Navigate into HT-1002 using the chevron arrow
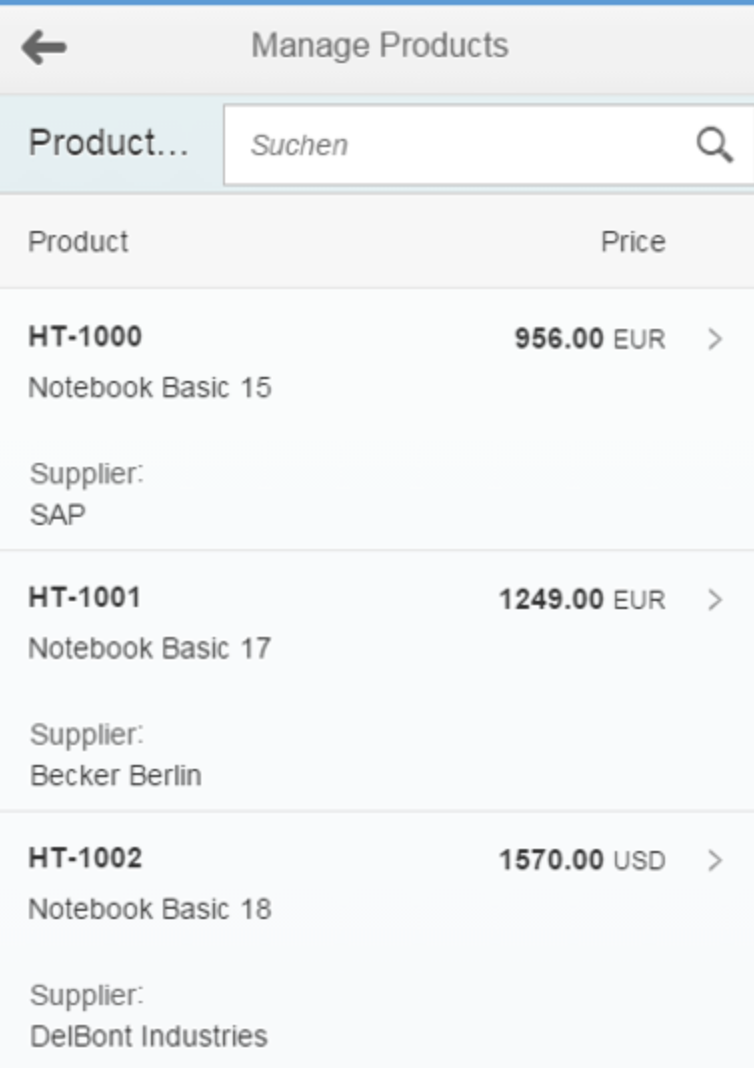Viewport: 754px width, 1068px height. click(714, 860)
